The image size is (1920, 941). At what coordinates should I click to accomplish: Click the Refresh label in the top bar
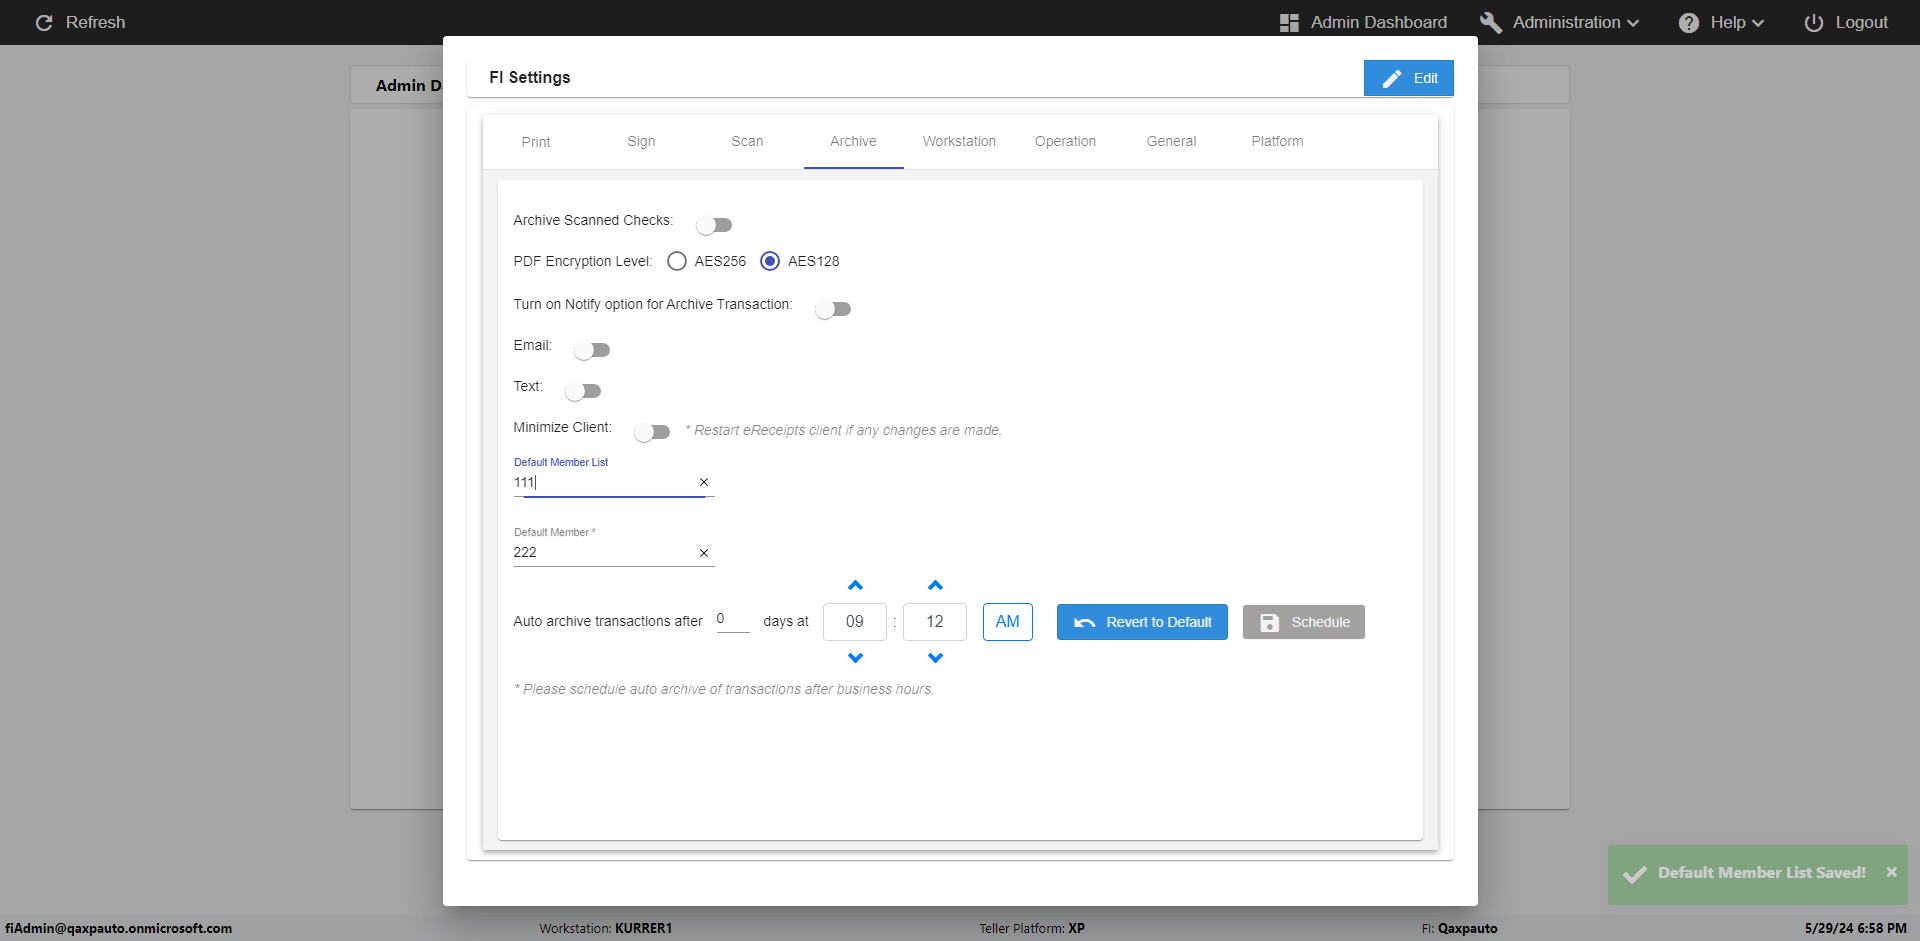tap(96, 22)
